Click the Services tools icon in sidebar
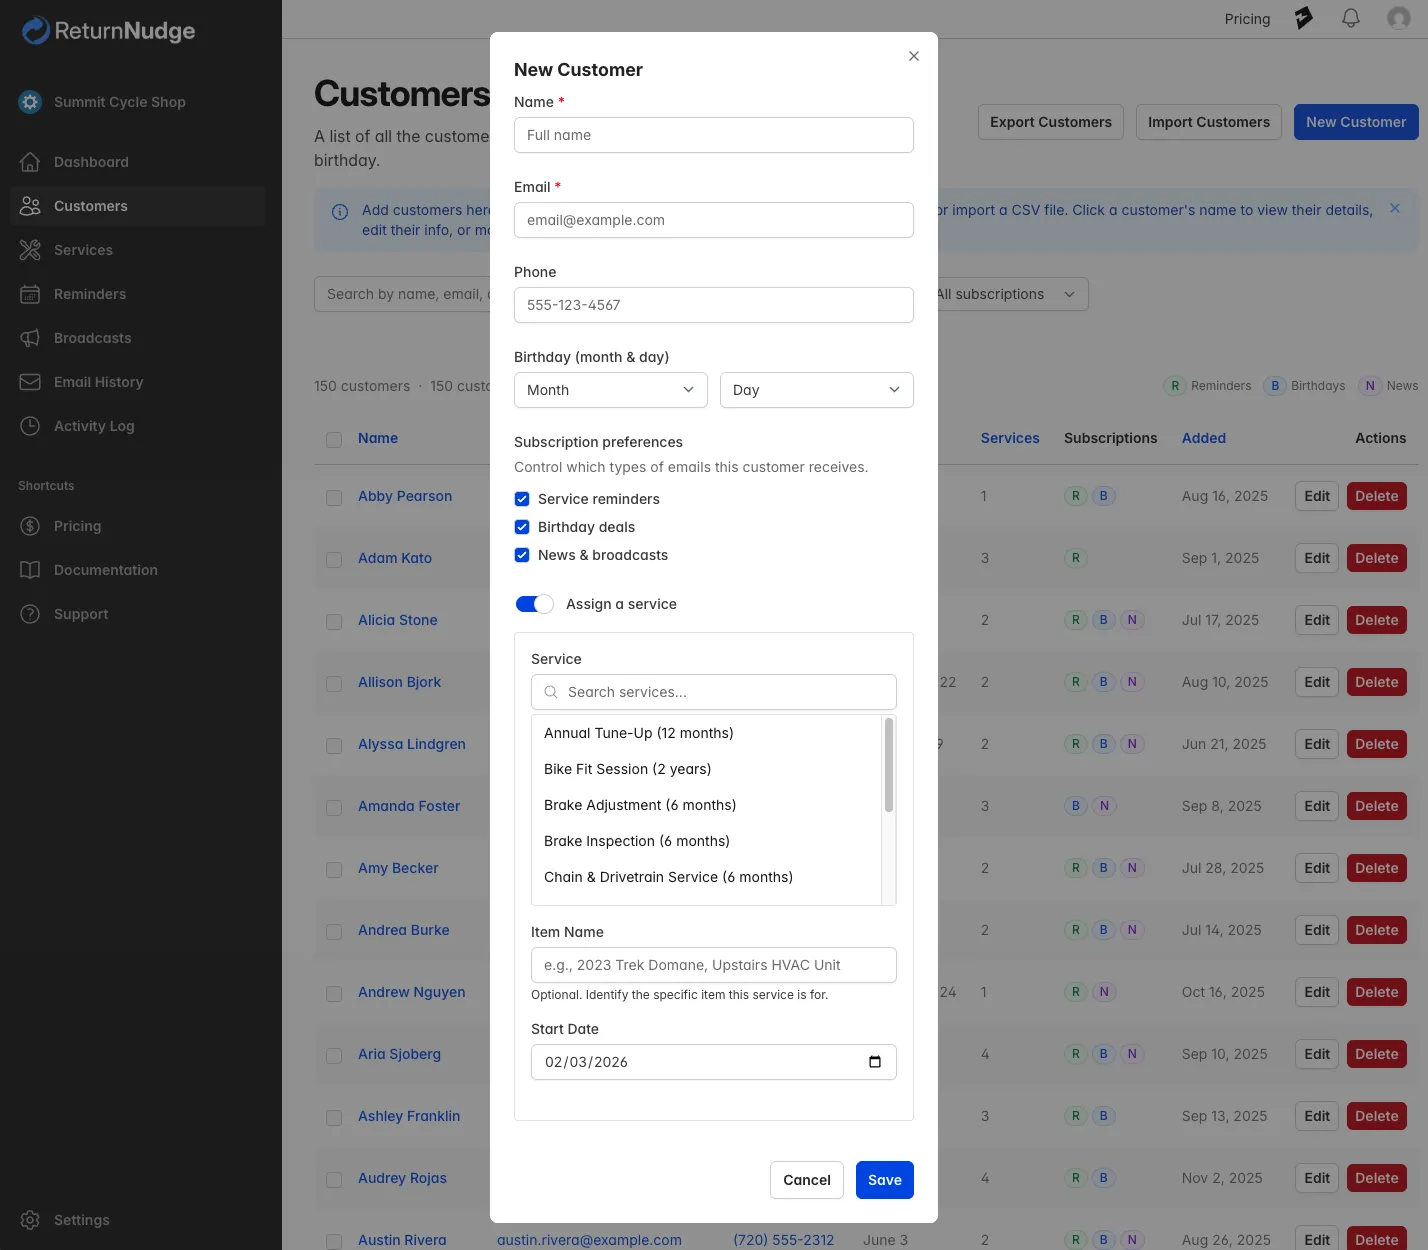The image size is (1428, 1250). pyautogui.click(x=30, y=250)
